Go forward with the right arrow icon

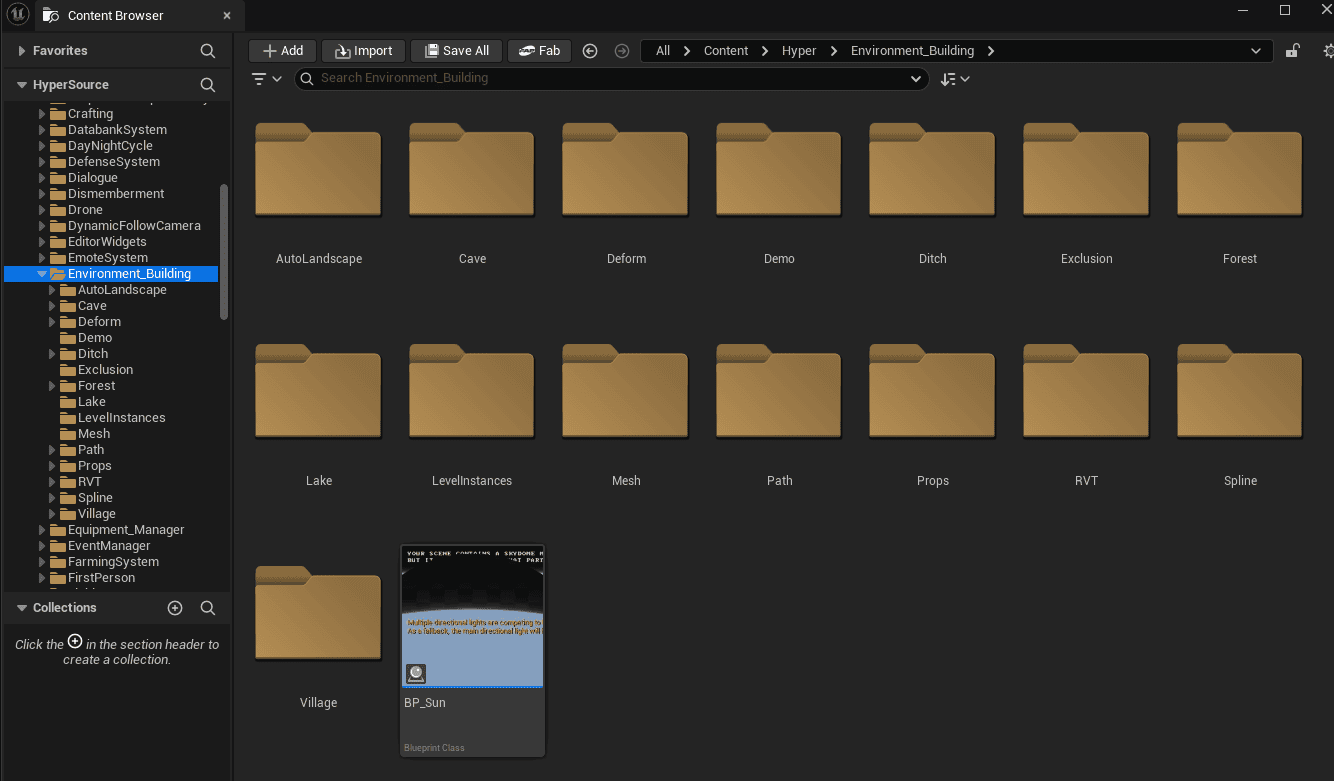(x=622, y=51)
